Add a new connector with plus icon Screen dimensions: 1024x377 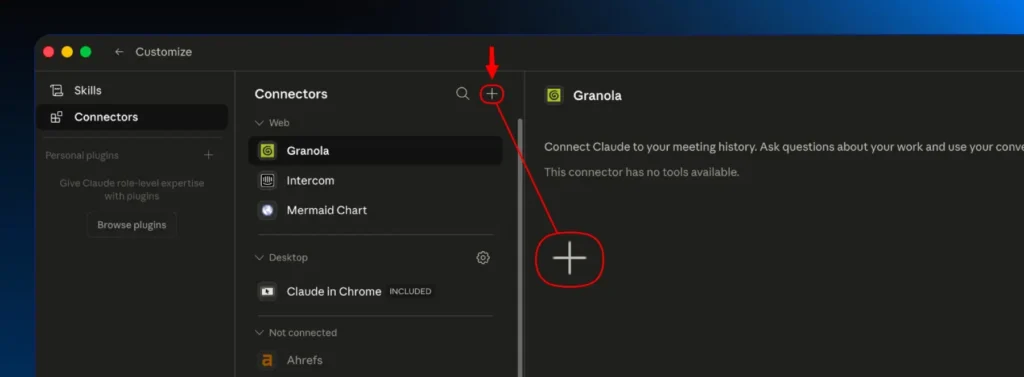tap(492, 94)
